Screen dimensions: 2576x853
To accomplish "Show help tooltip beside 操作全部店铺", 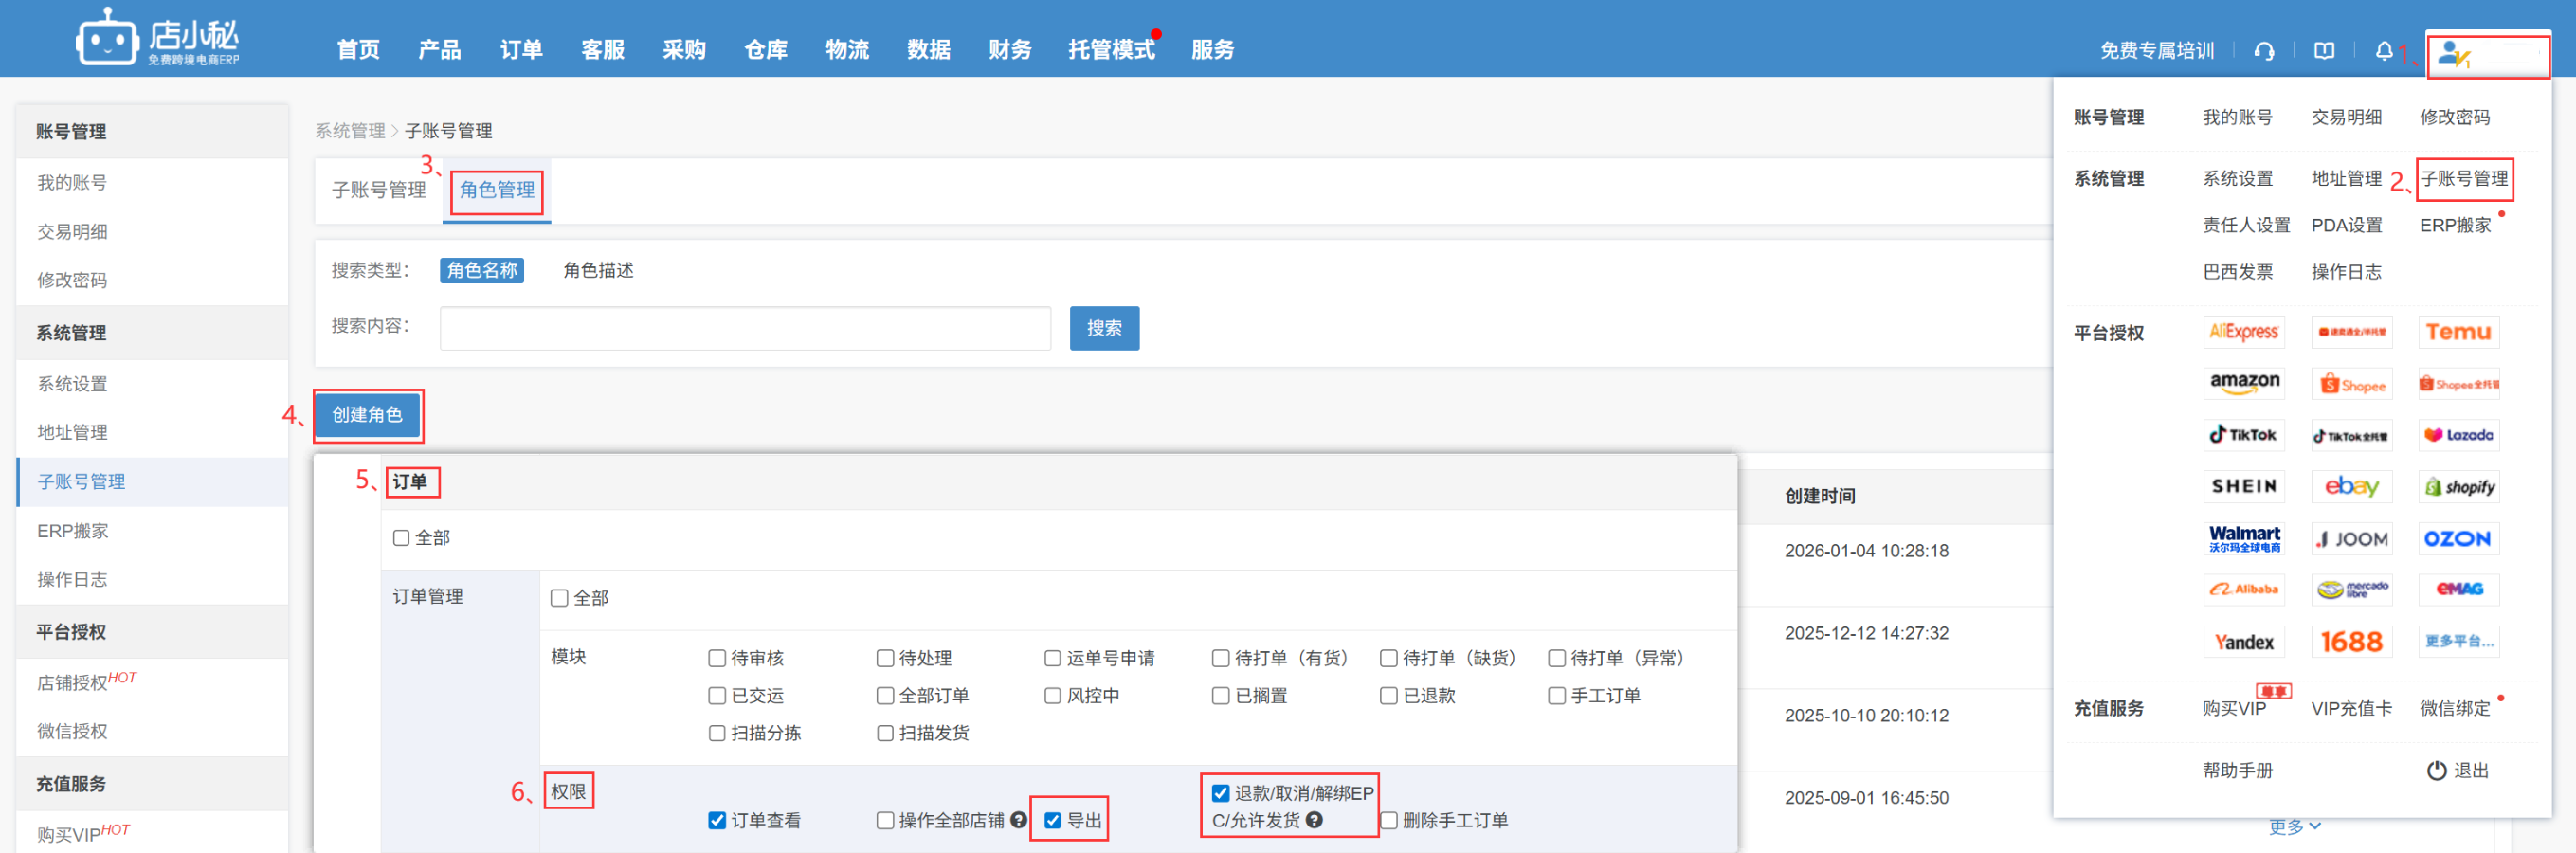I will click(x=1018, y=820).
